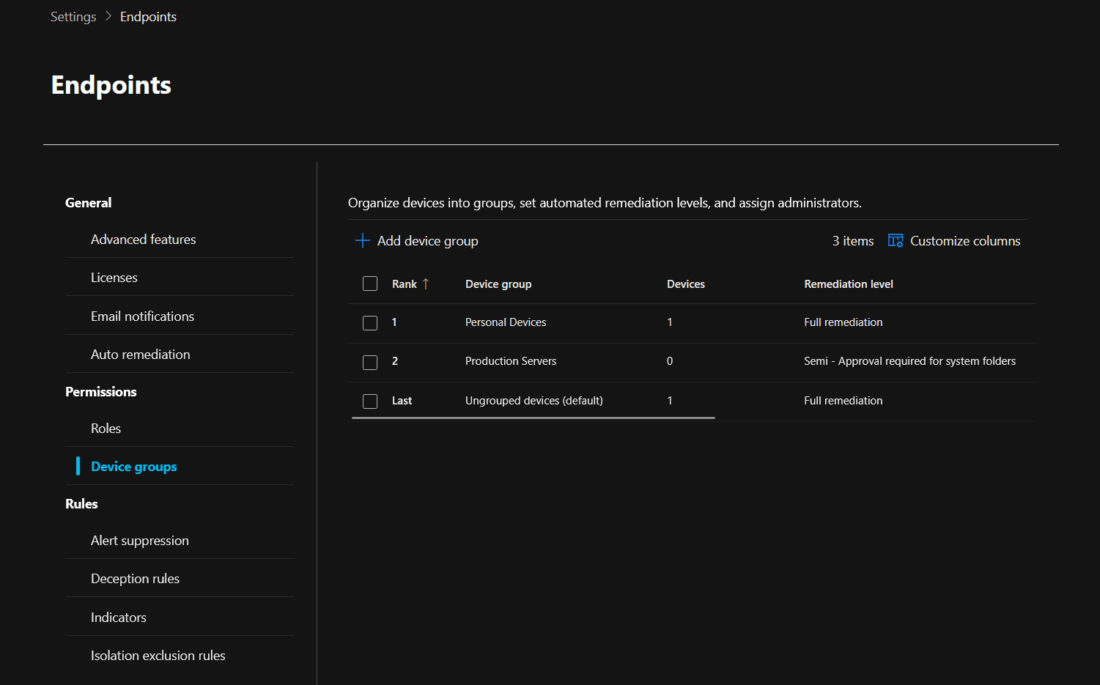Click the Permissions section heading
1100x685 pixels.
point(101,392)
